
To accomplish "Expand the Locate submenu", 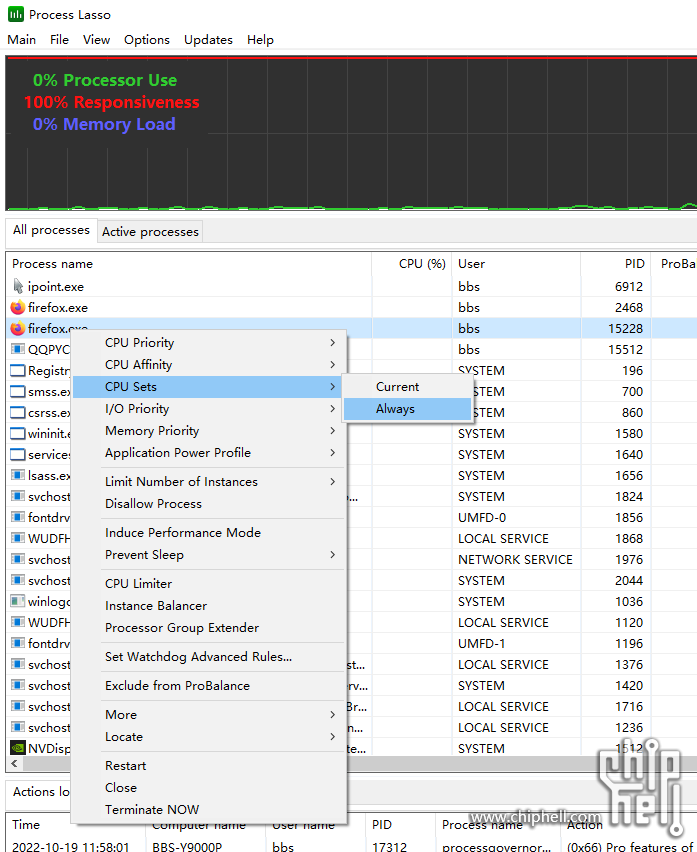I will [210, 737].
